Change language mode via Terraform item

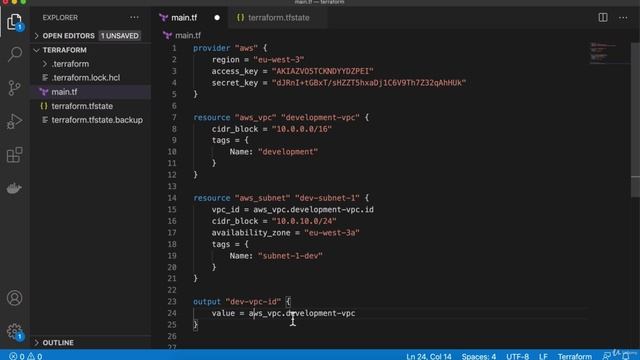tap(575, 356)
